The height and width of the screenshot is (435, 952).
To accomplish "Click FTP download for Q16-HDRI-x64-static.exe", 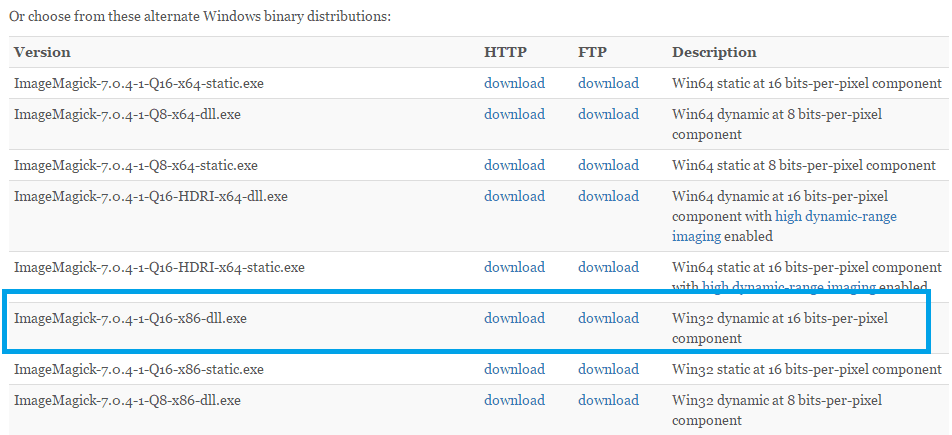I will coord(608,267).
